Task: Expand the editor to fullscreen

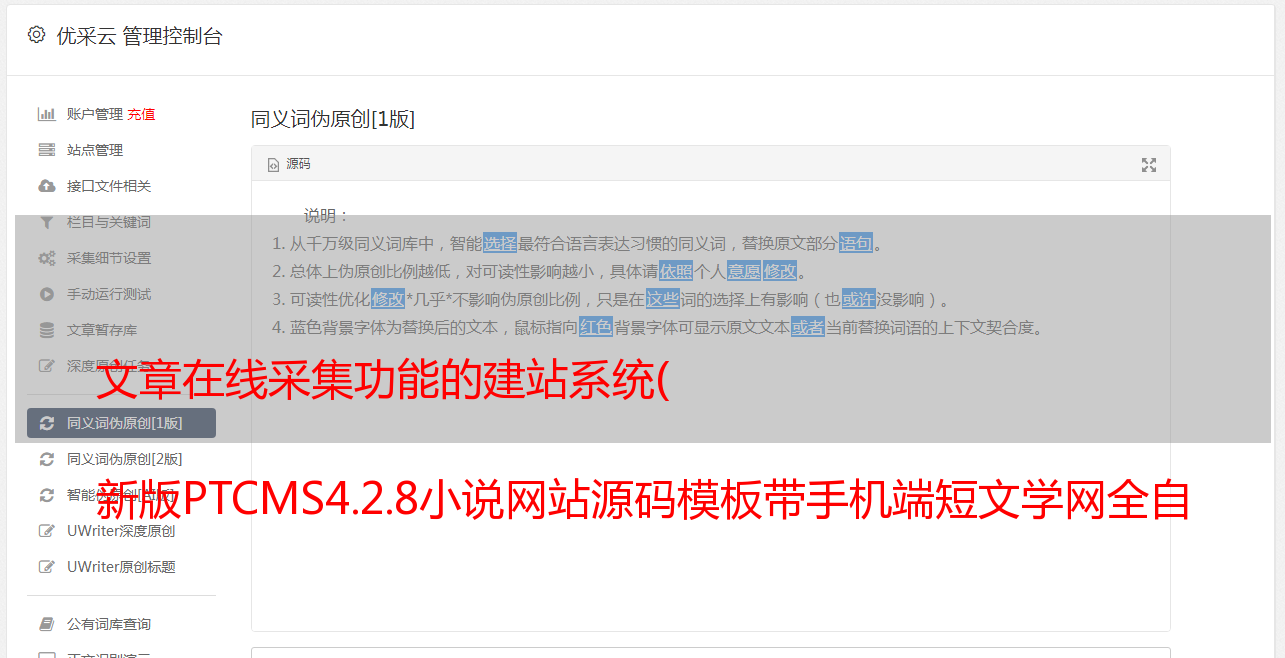Action: [1149, 165]
